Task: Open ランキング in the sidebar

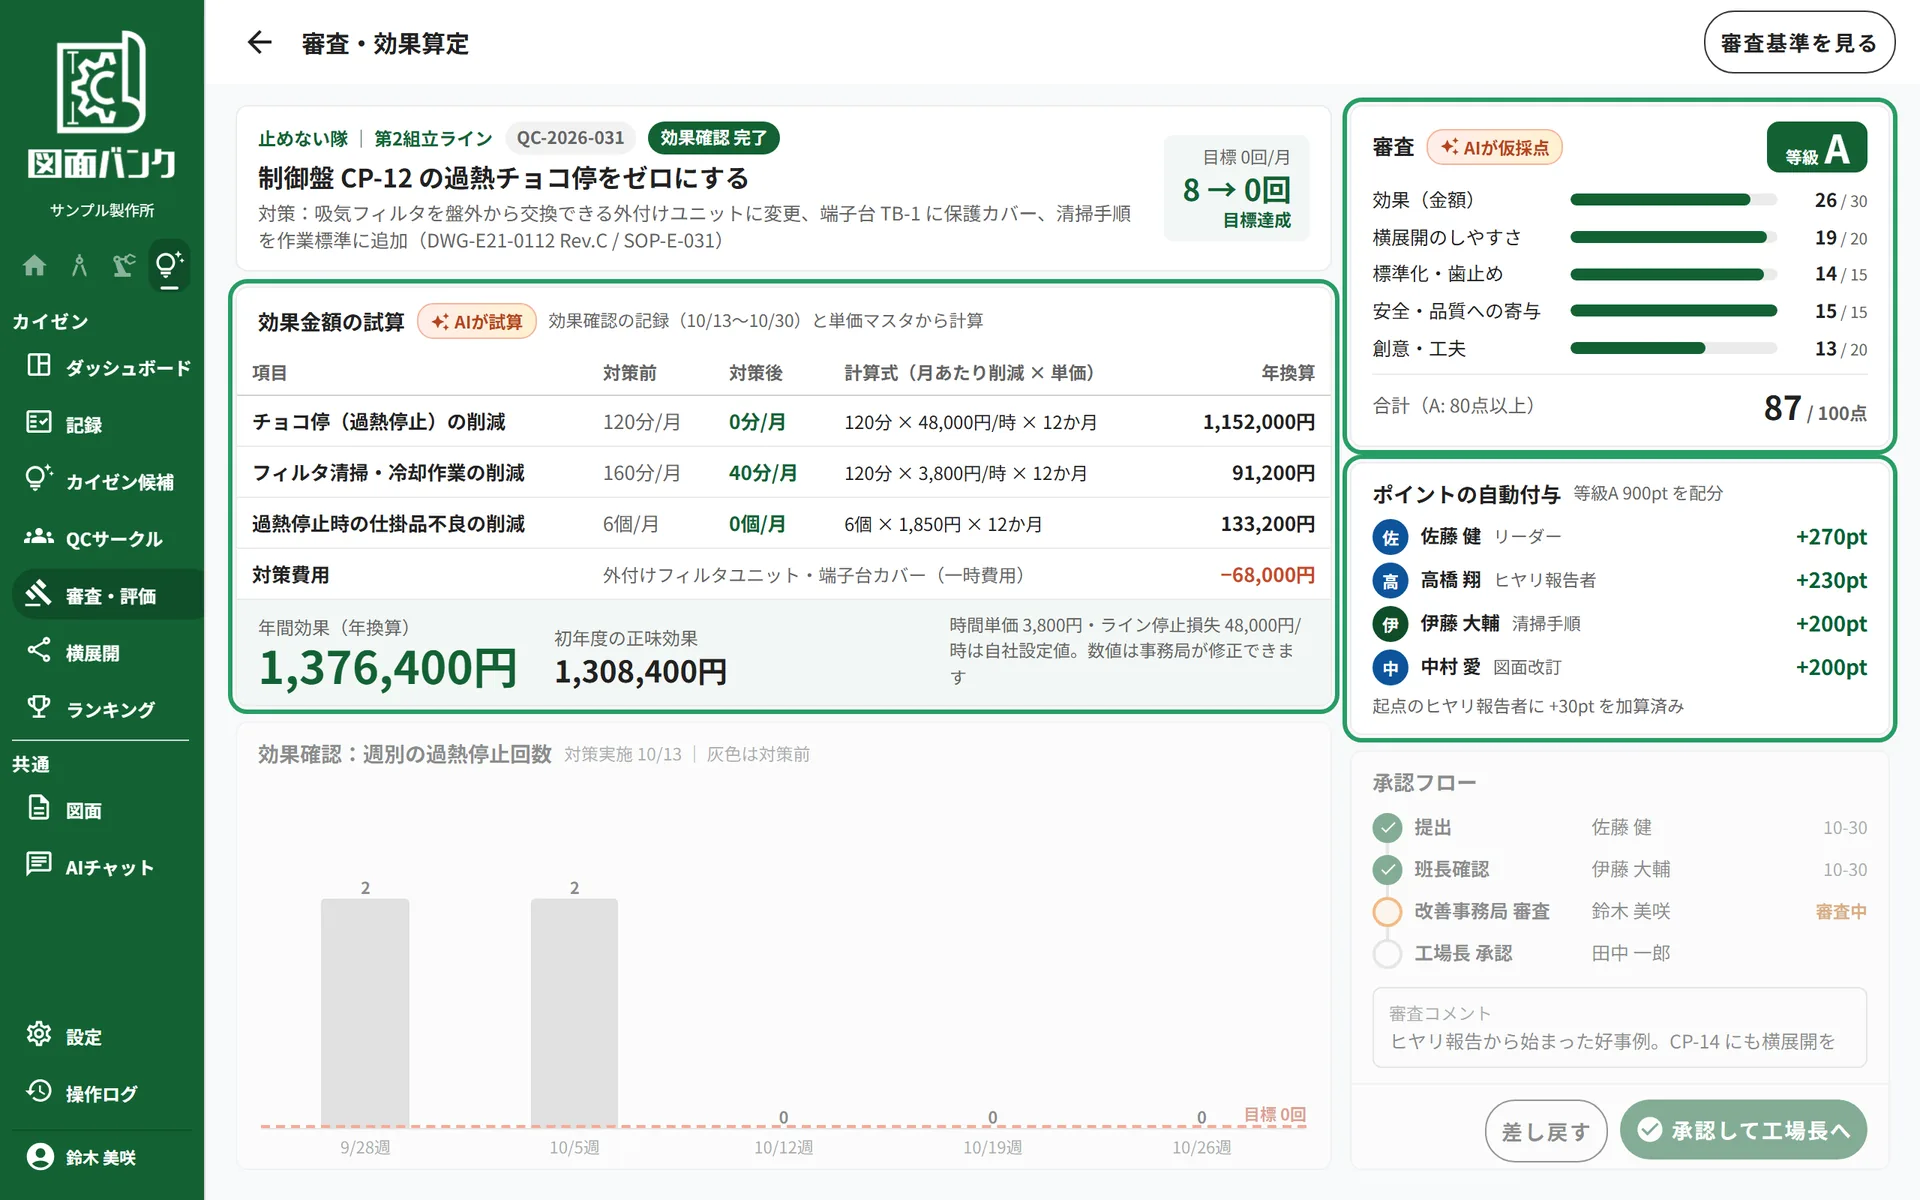Action: point(108,709)
